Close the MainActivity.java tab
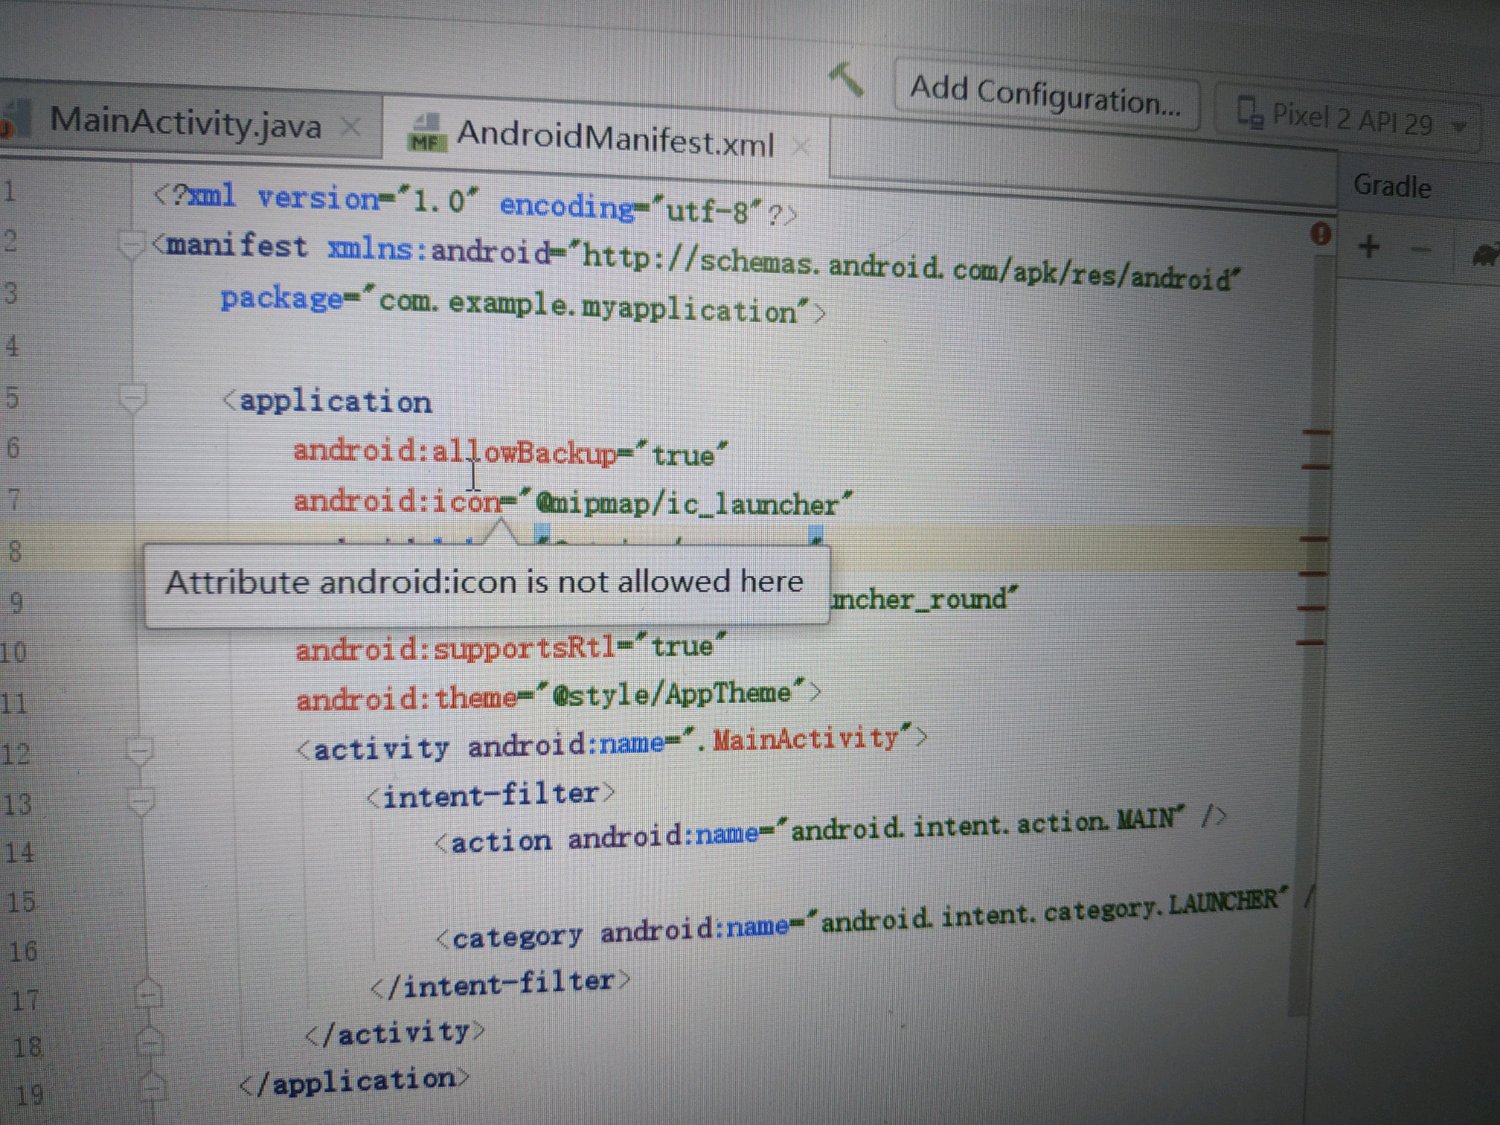The width and height of the screenshot is (1500, 1125). pyautogui.click(x=350, y=128)
